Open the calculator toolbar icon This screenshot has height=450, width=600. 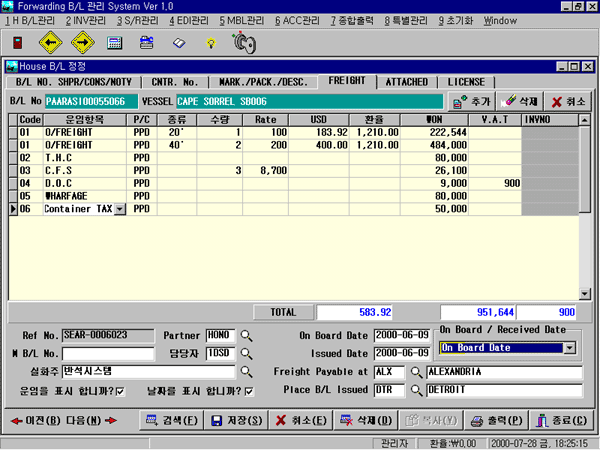(114, 42)
